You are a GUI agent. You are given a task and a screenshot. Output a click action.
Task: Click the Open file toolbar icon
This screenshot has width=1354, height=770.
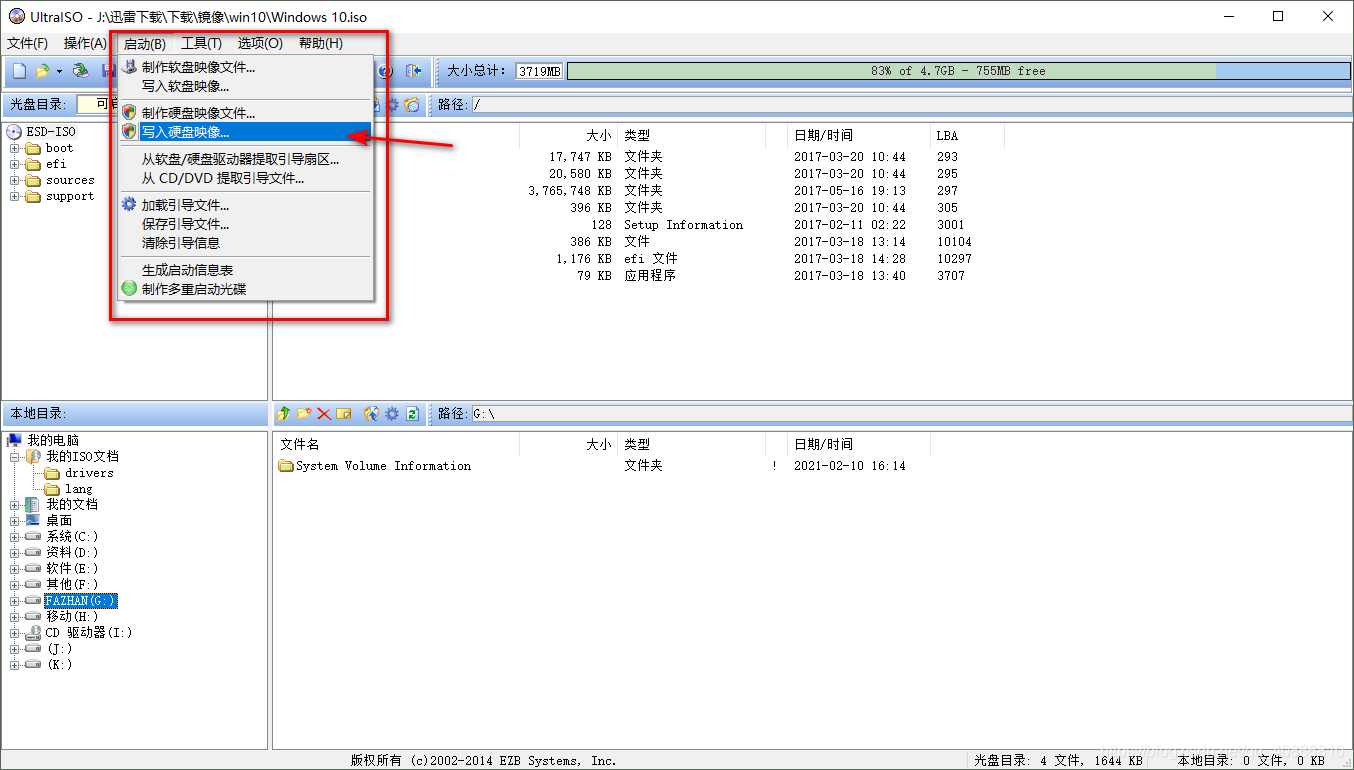click(42, 71)
